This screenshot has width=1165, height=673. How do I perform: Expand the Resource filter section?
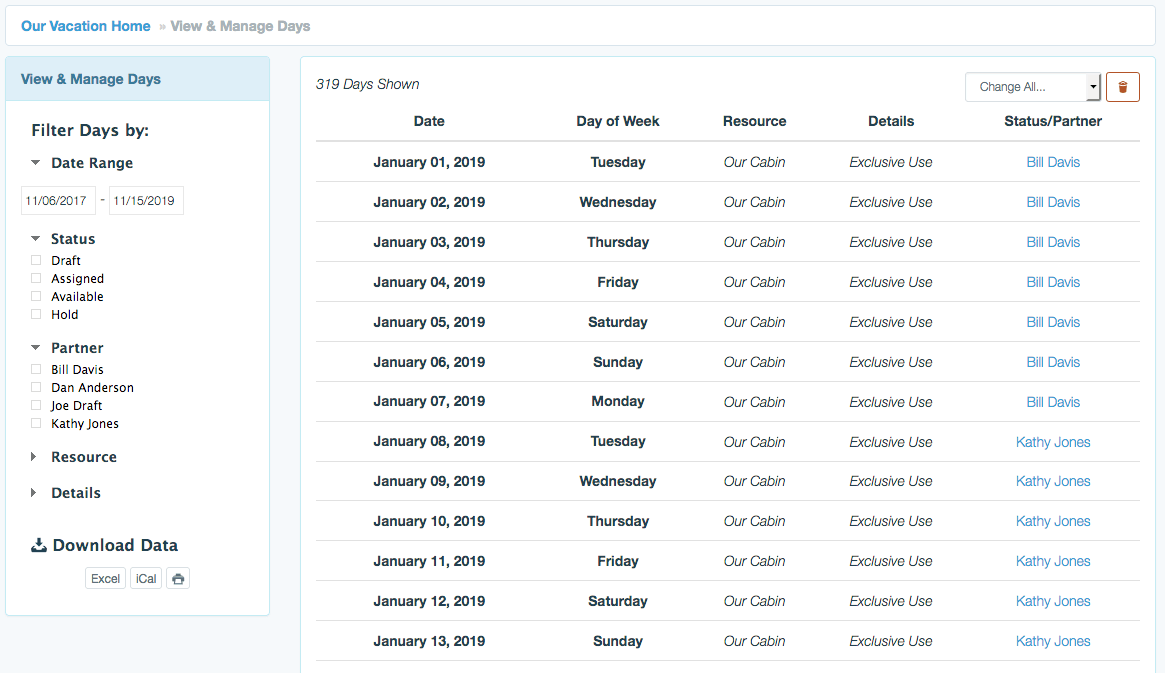pyautogui.click(x=33, y=457)
